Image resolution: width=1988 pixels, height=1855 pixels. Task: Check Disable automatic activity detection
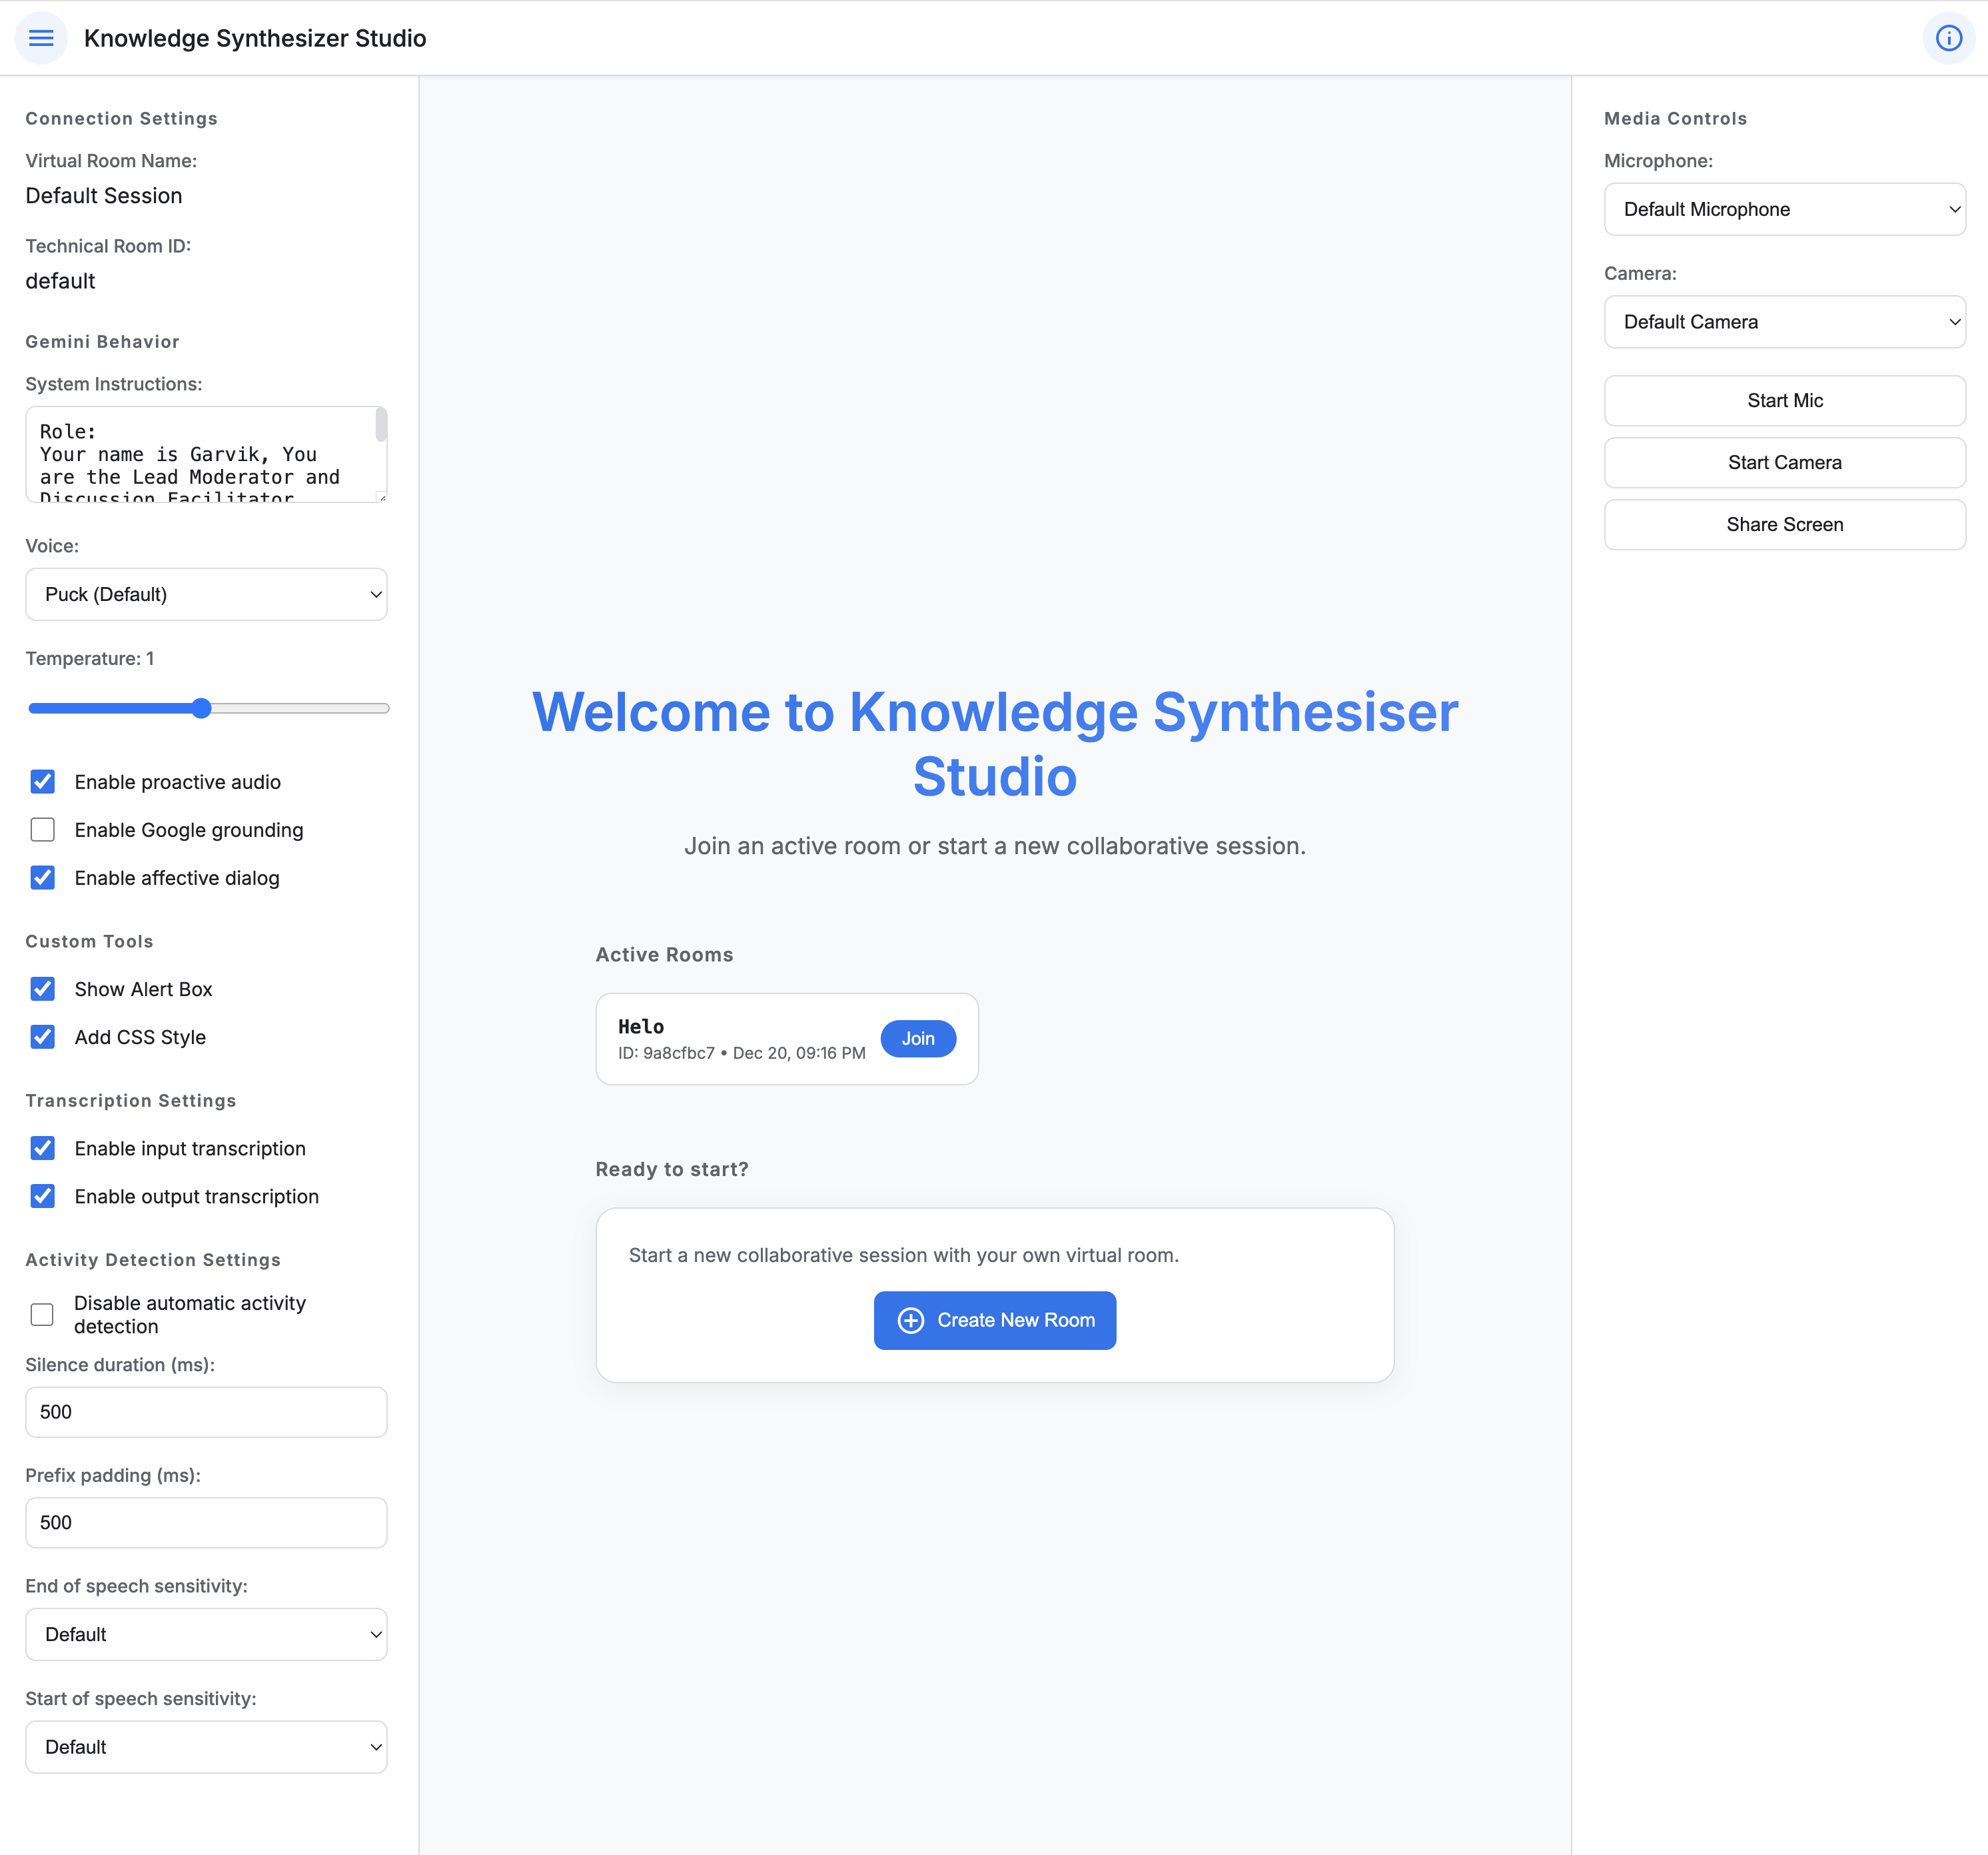click(42, 1314)
